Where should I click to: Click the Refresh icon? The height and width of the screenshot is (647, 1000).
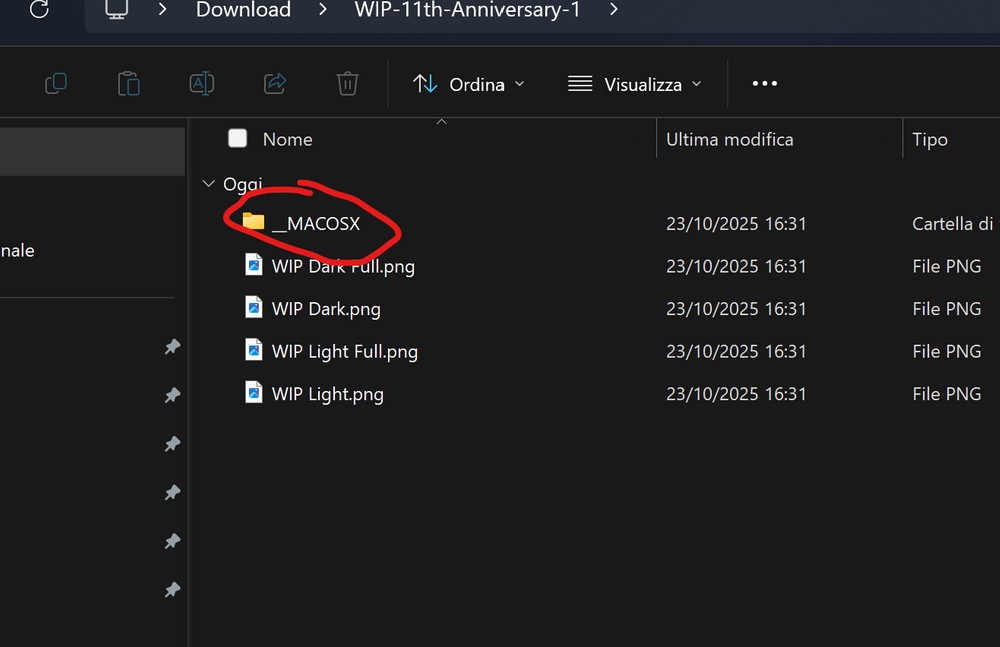click(39, 10)
